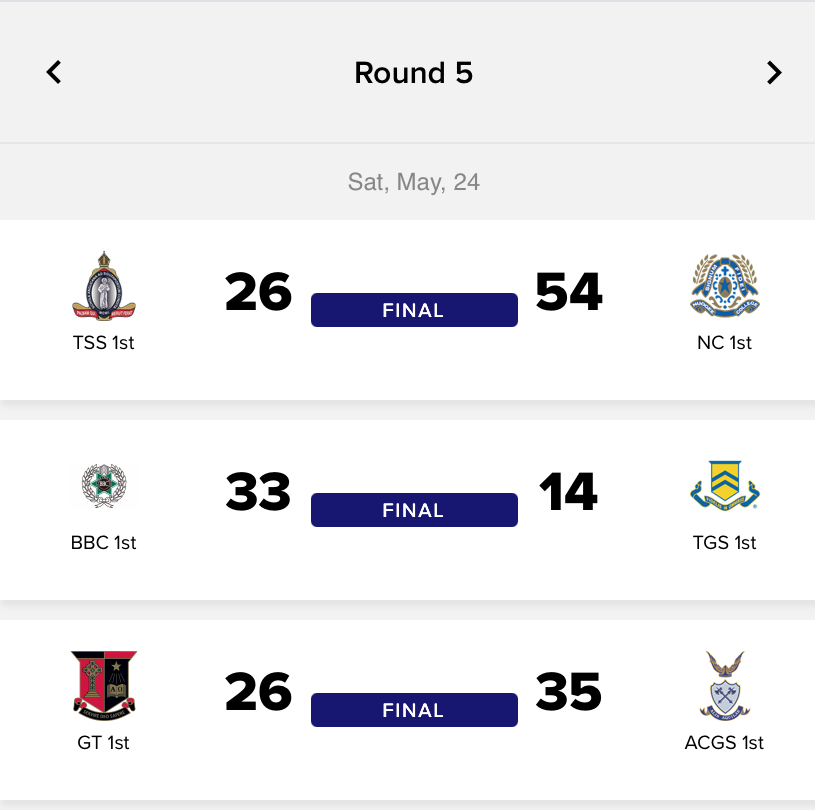Open TGS 1st team name link
815x810 pixels.
(725, 543)
